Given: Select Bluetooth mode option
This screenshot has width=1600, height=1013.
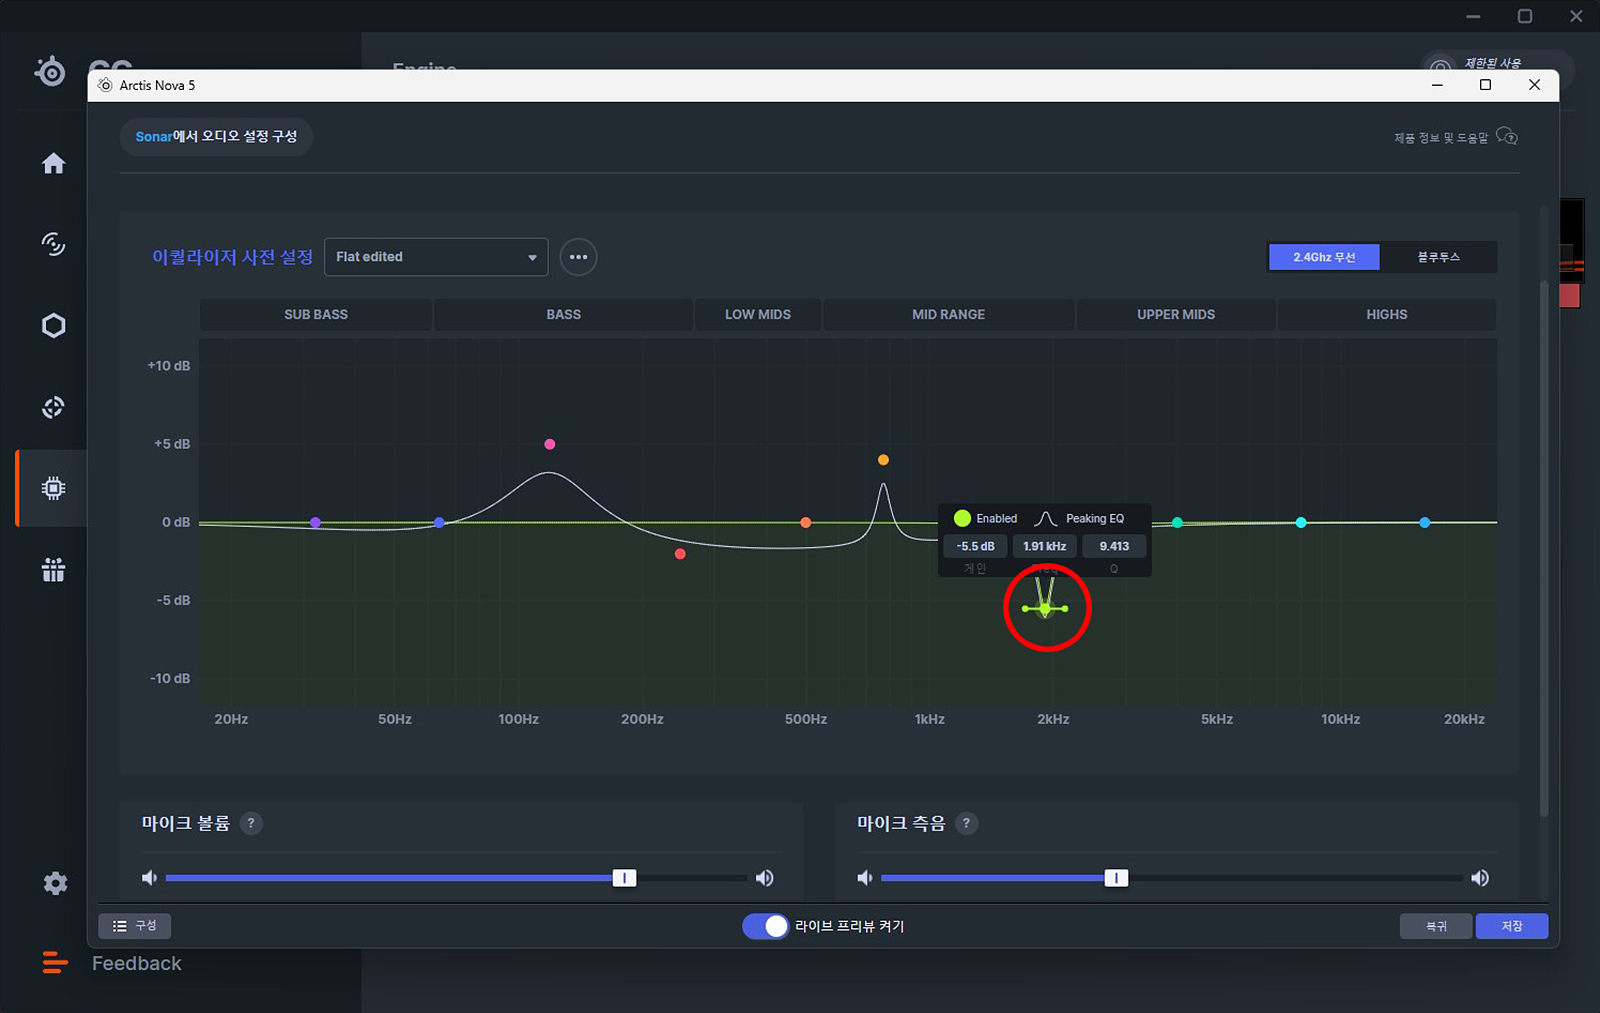Looking at the screenshot, I should [1438, 257].
